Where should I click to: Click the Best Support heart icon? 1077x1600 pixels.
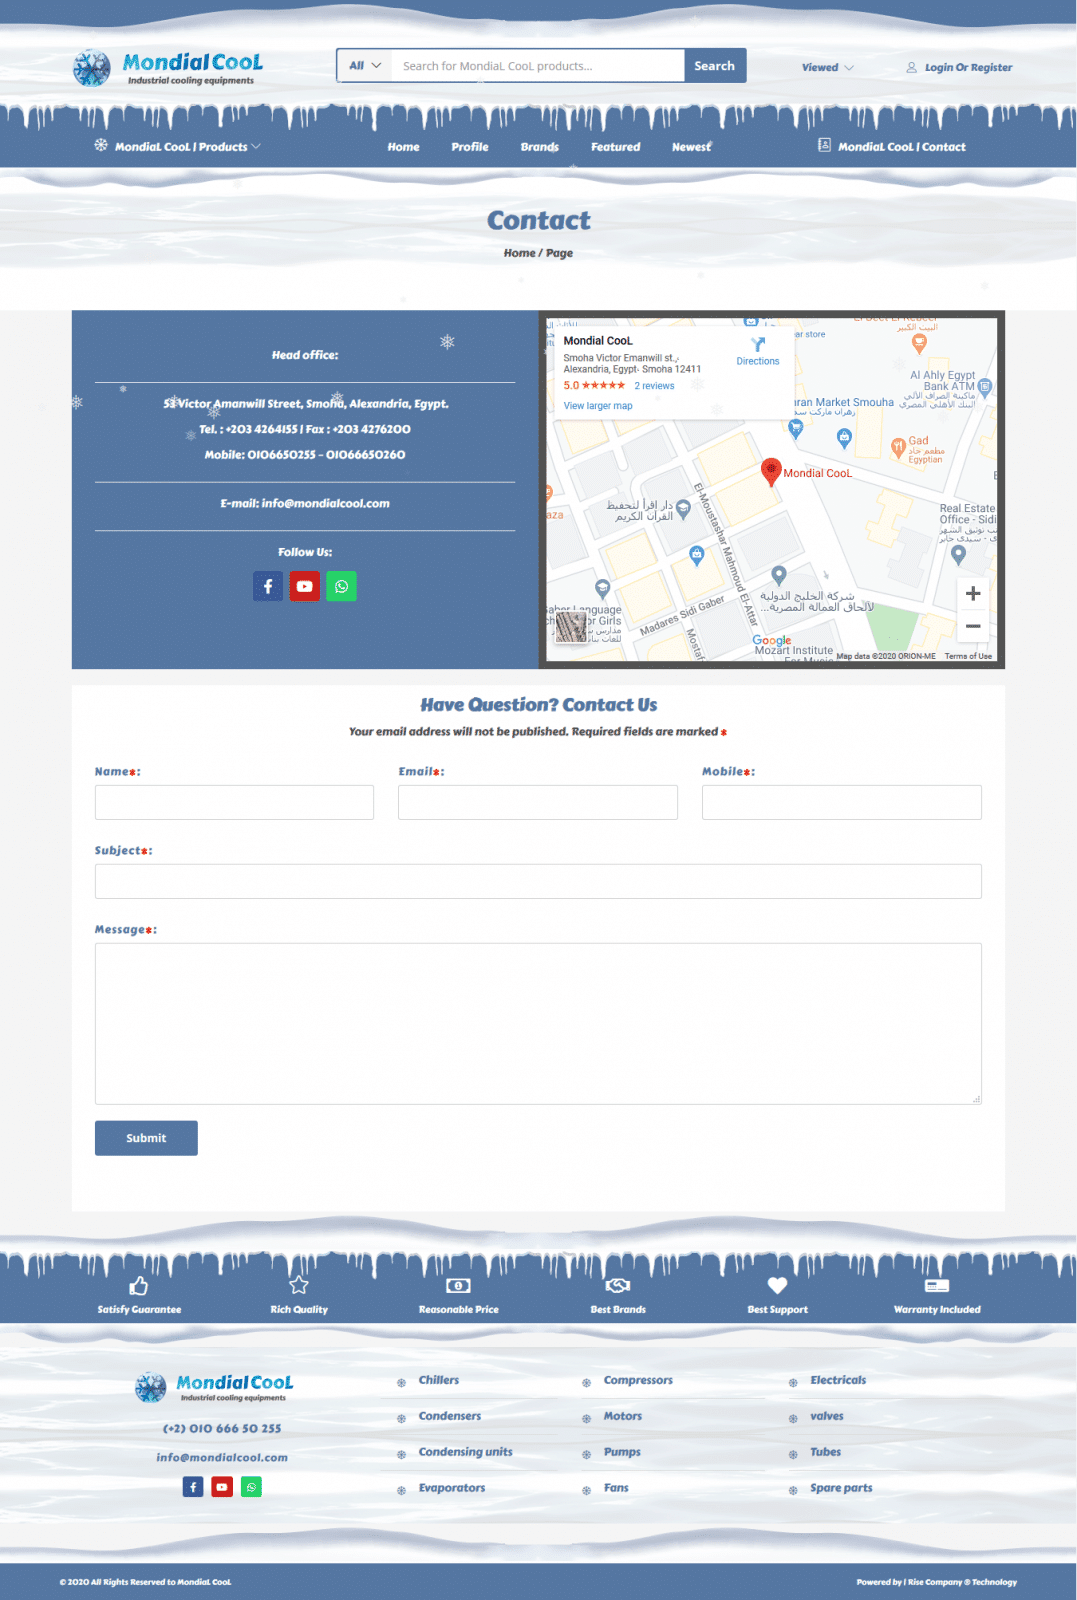coord(777,1285)
